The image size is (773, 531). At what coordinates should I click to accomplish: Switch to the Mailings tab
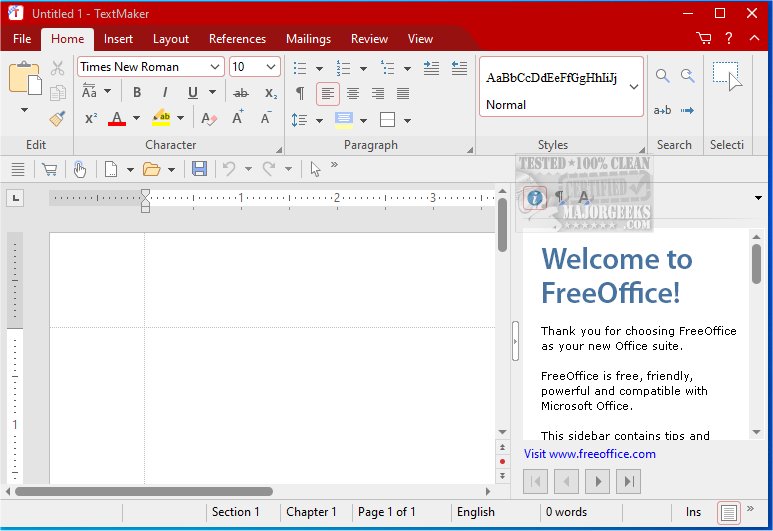click(308, 39)
